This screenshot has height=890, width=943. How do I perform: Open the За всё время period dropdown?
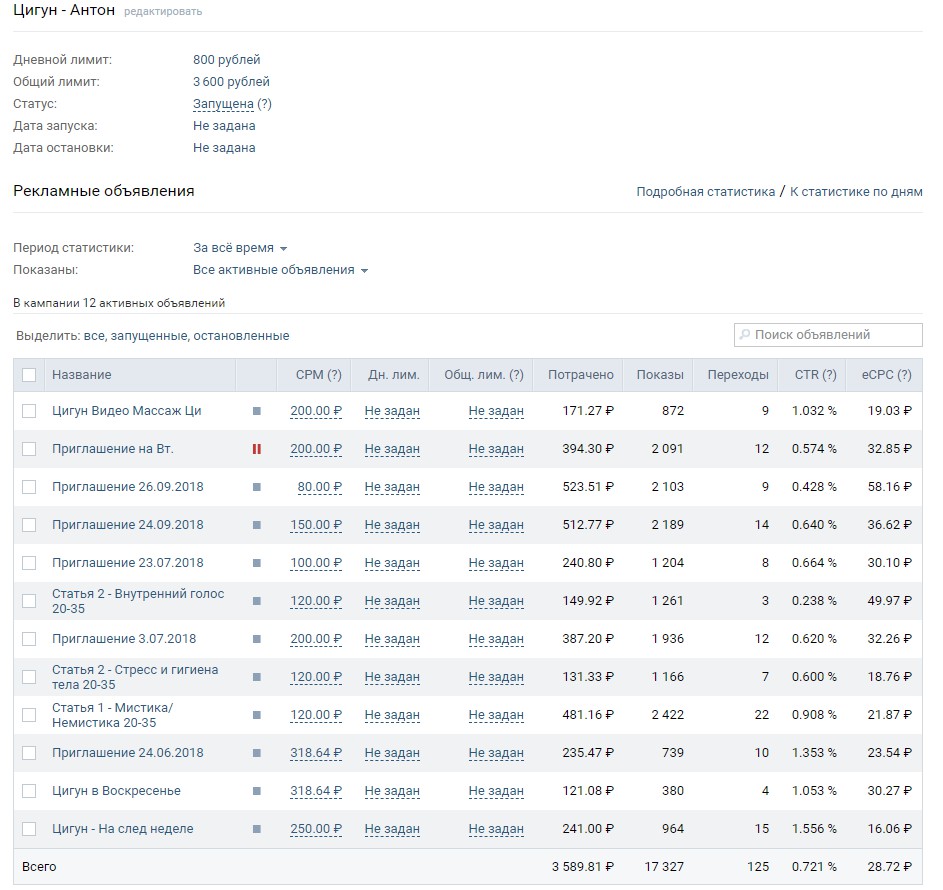(x=240, y=248)
